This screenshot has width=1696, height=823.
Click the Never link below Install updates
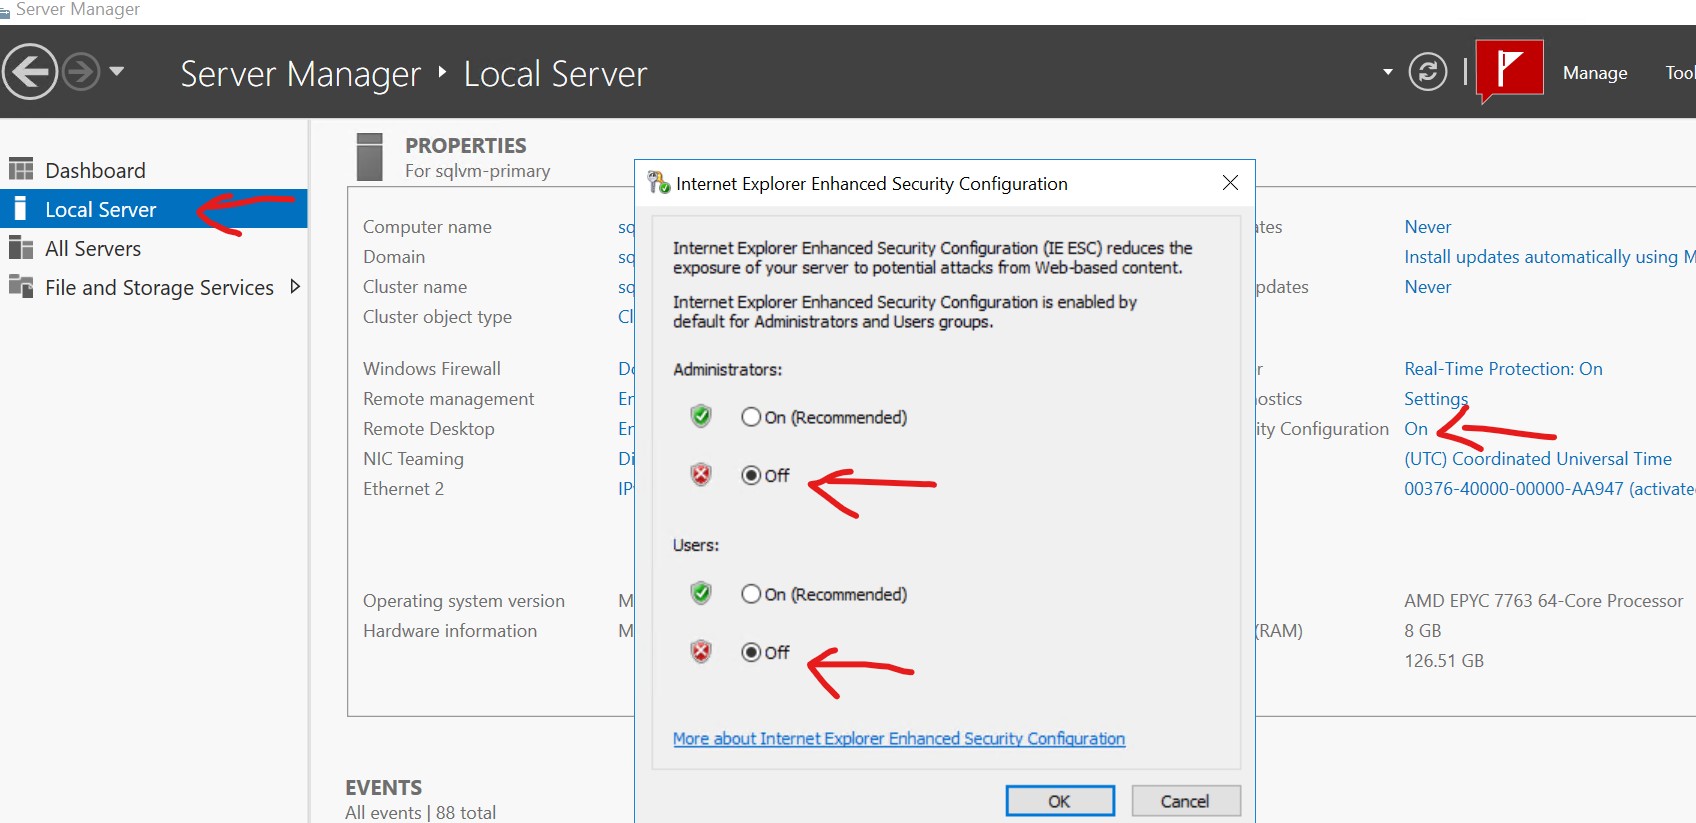click(1427, 287)
